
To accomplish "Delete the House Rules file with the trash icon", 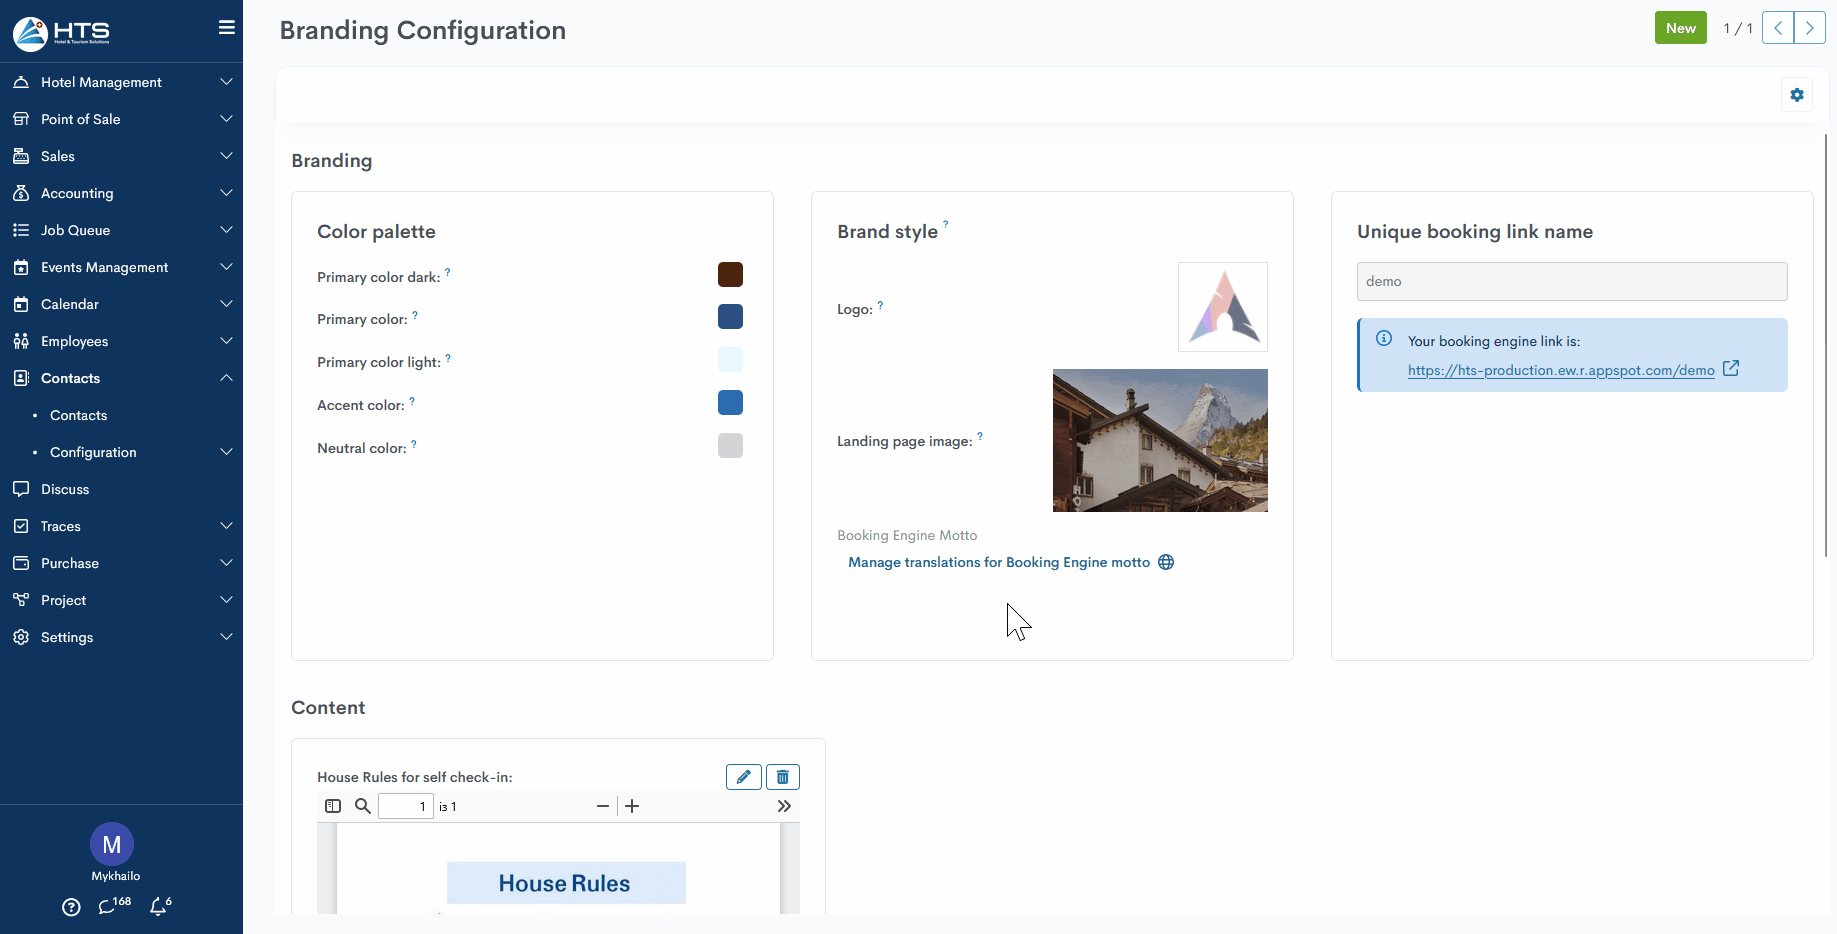I will point(783,777).
